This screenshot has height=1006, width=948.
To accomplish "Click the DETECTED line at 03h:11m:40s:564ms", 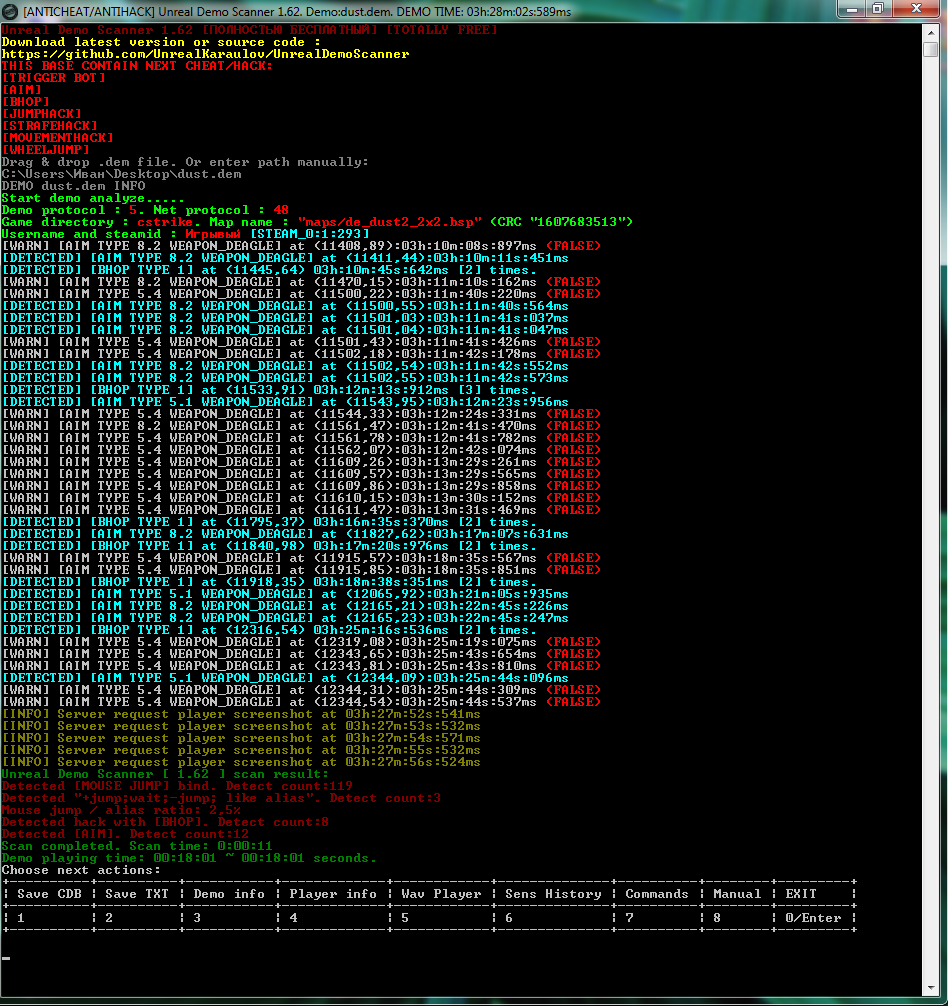I will pos(285,305).
